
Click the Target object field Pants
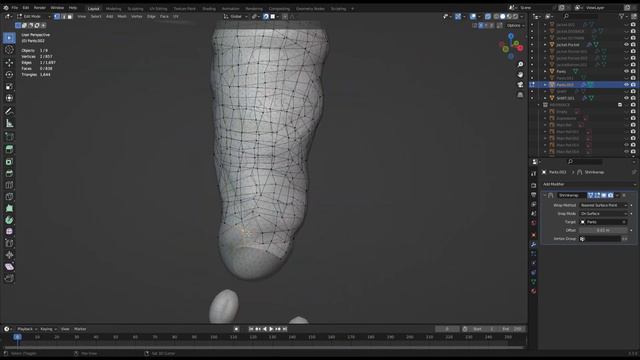tap(603, 222)
